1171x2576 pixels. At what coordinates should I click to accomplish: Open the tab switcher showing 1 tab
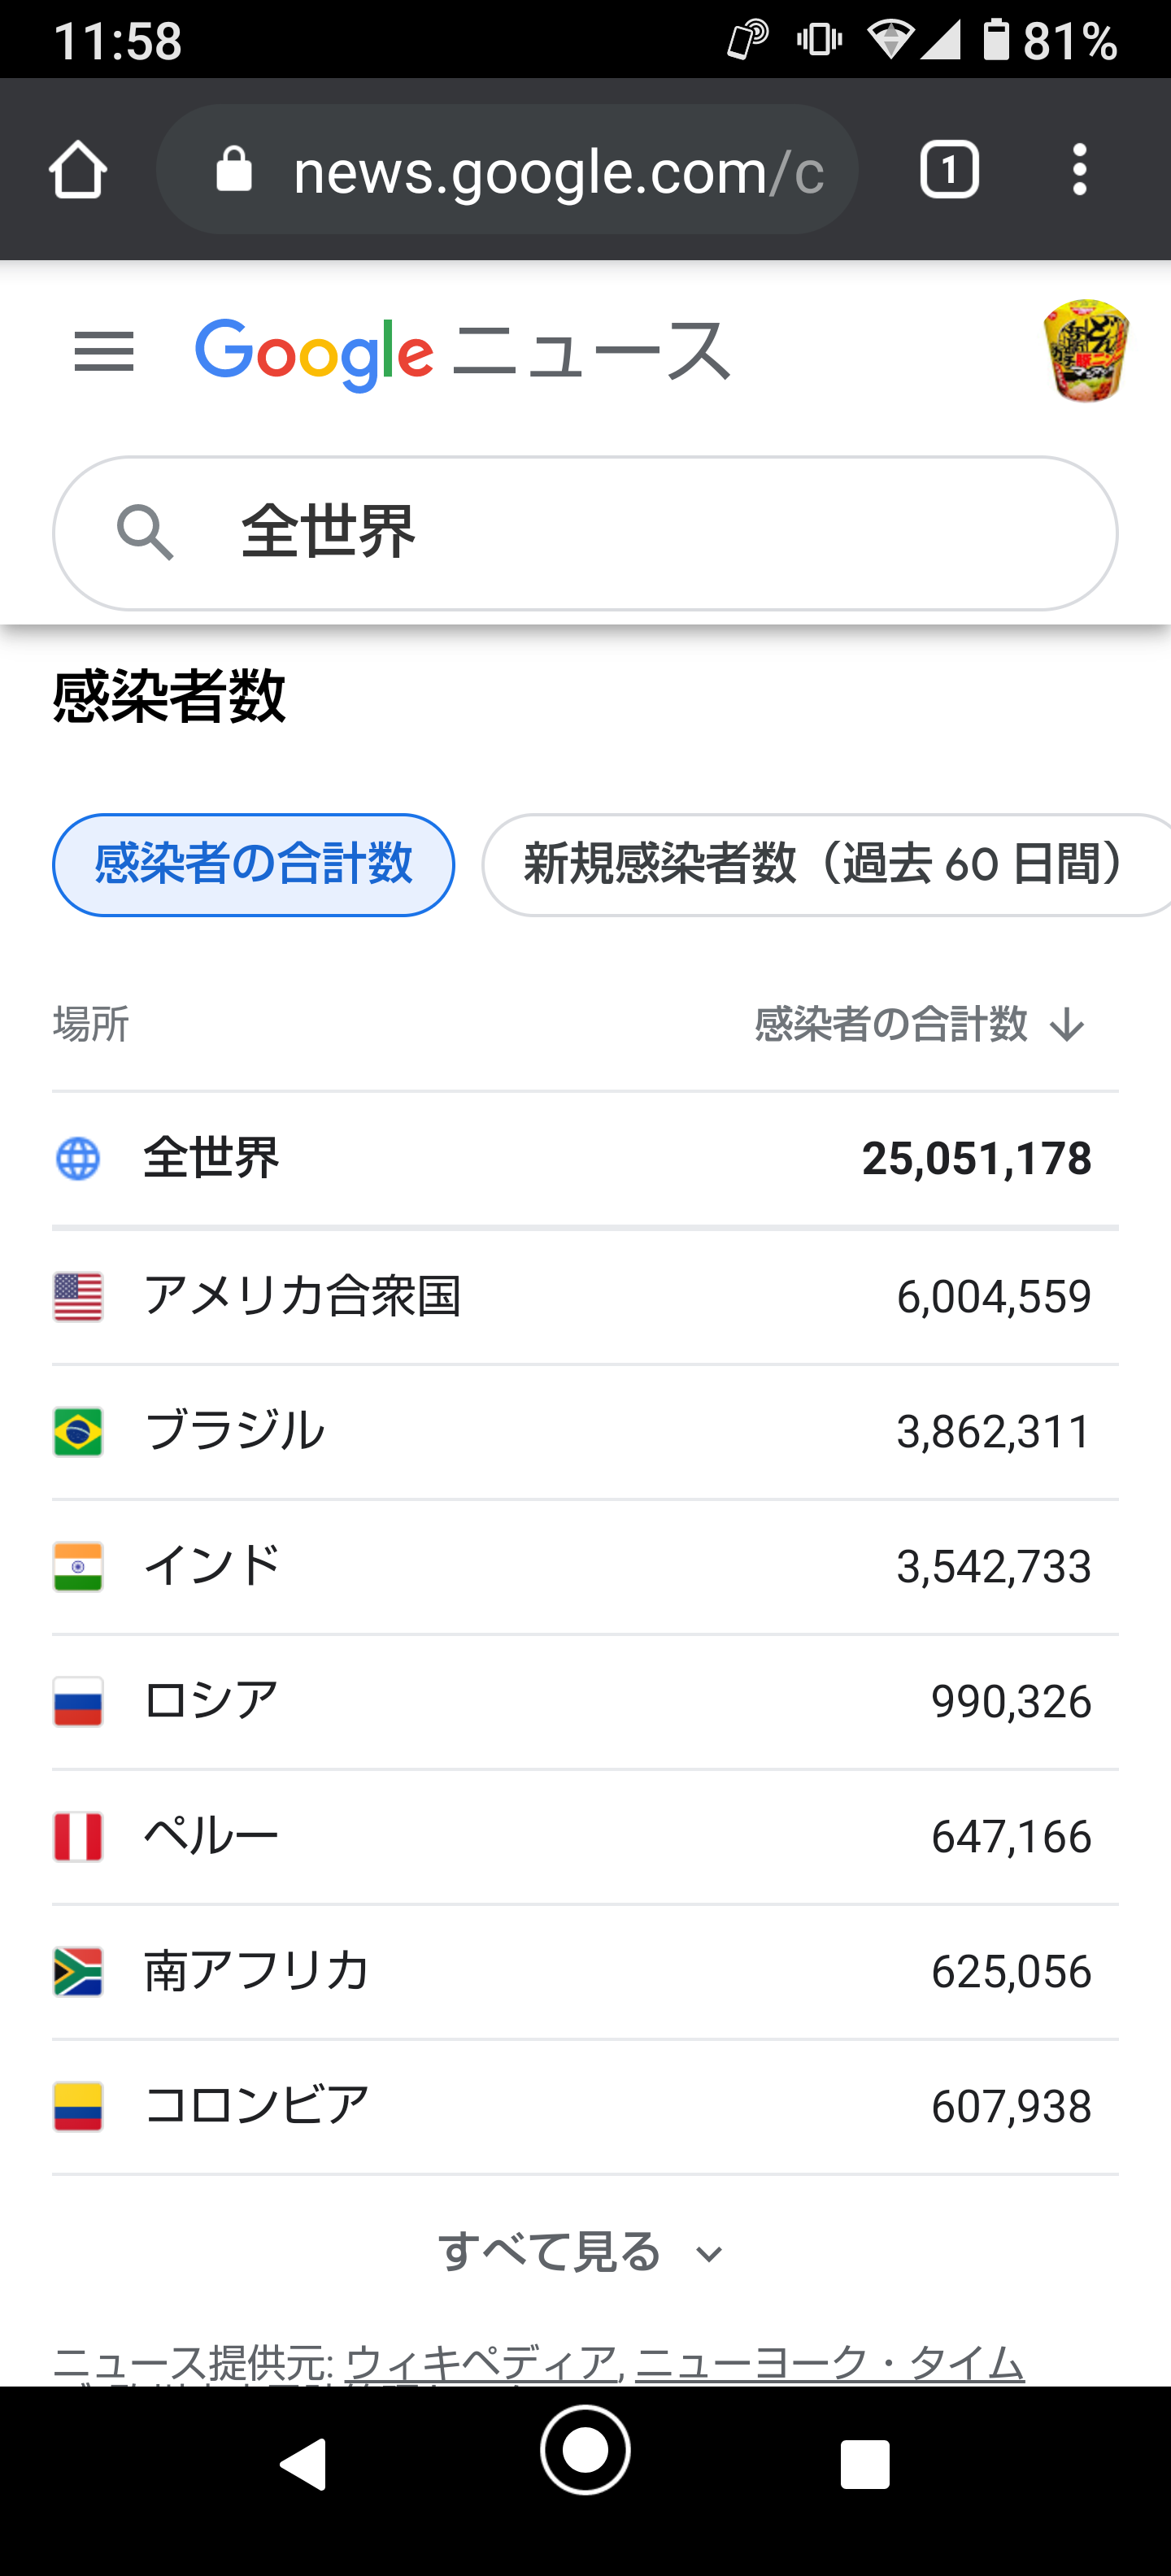pyautogui.click(x=948, y=170)
